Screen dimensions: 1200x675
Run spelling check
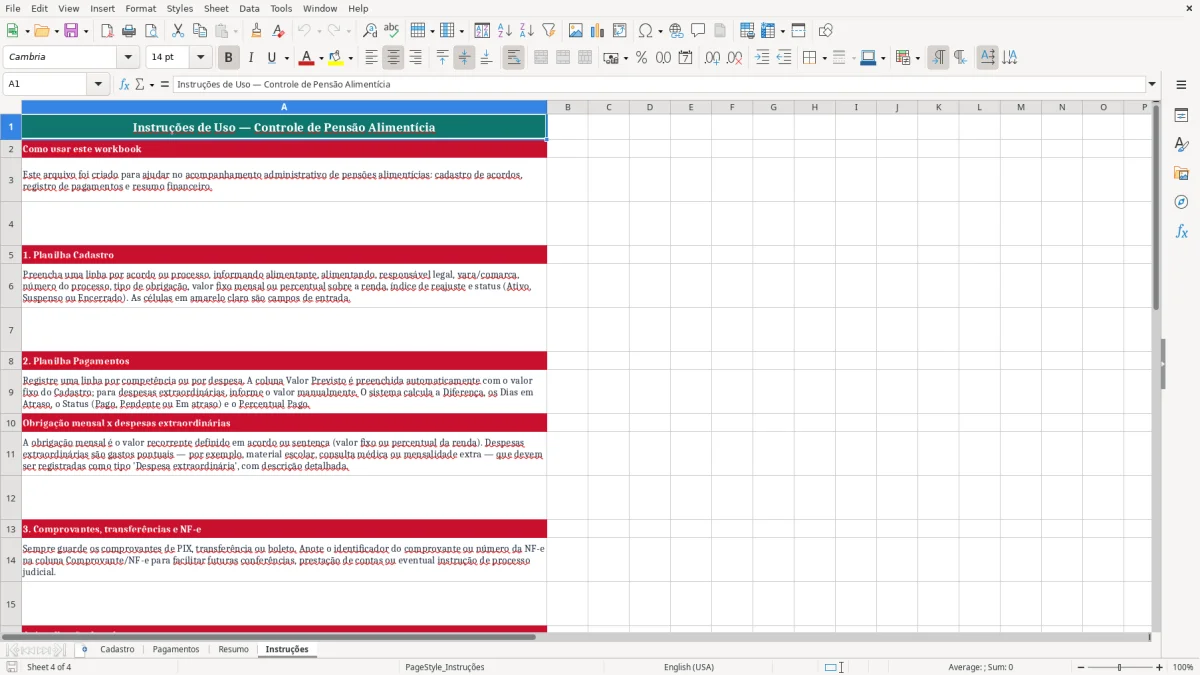pos(392,31)
